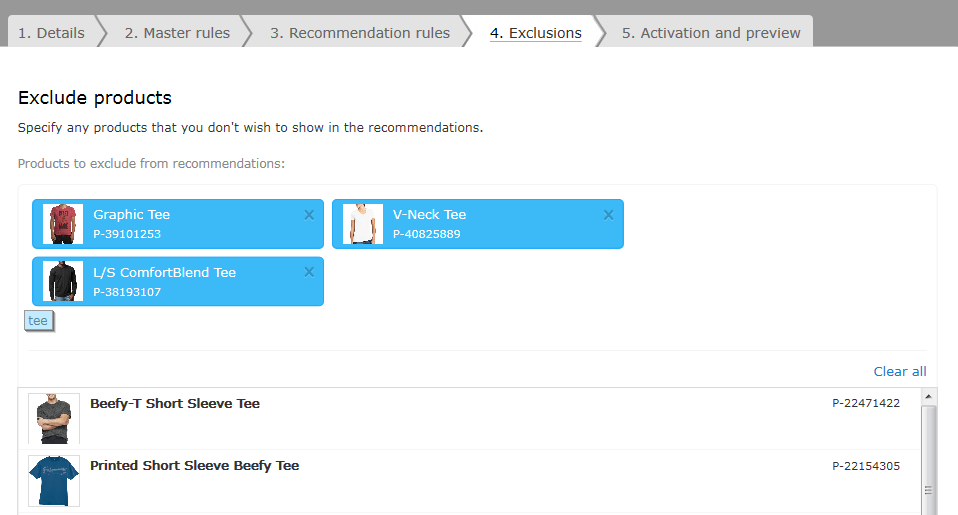Click the Graphic Tee product thumbnail

63,224
